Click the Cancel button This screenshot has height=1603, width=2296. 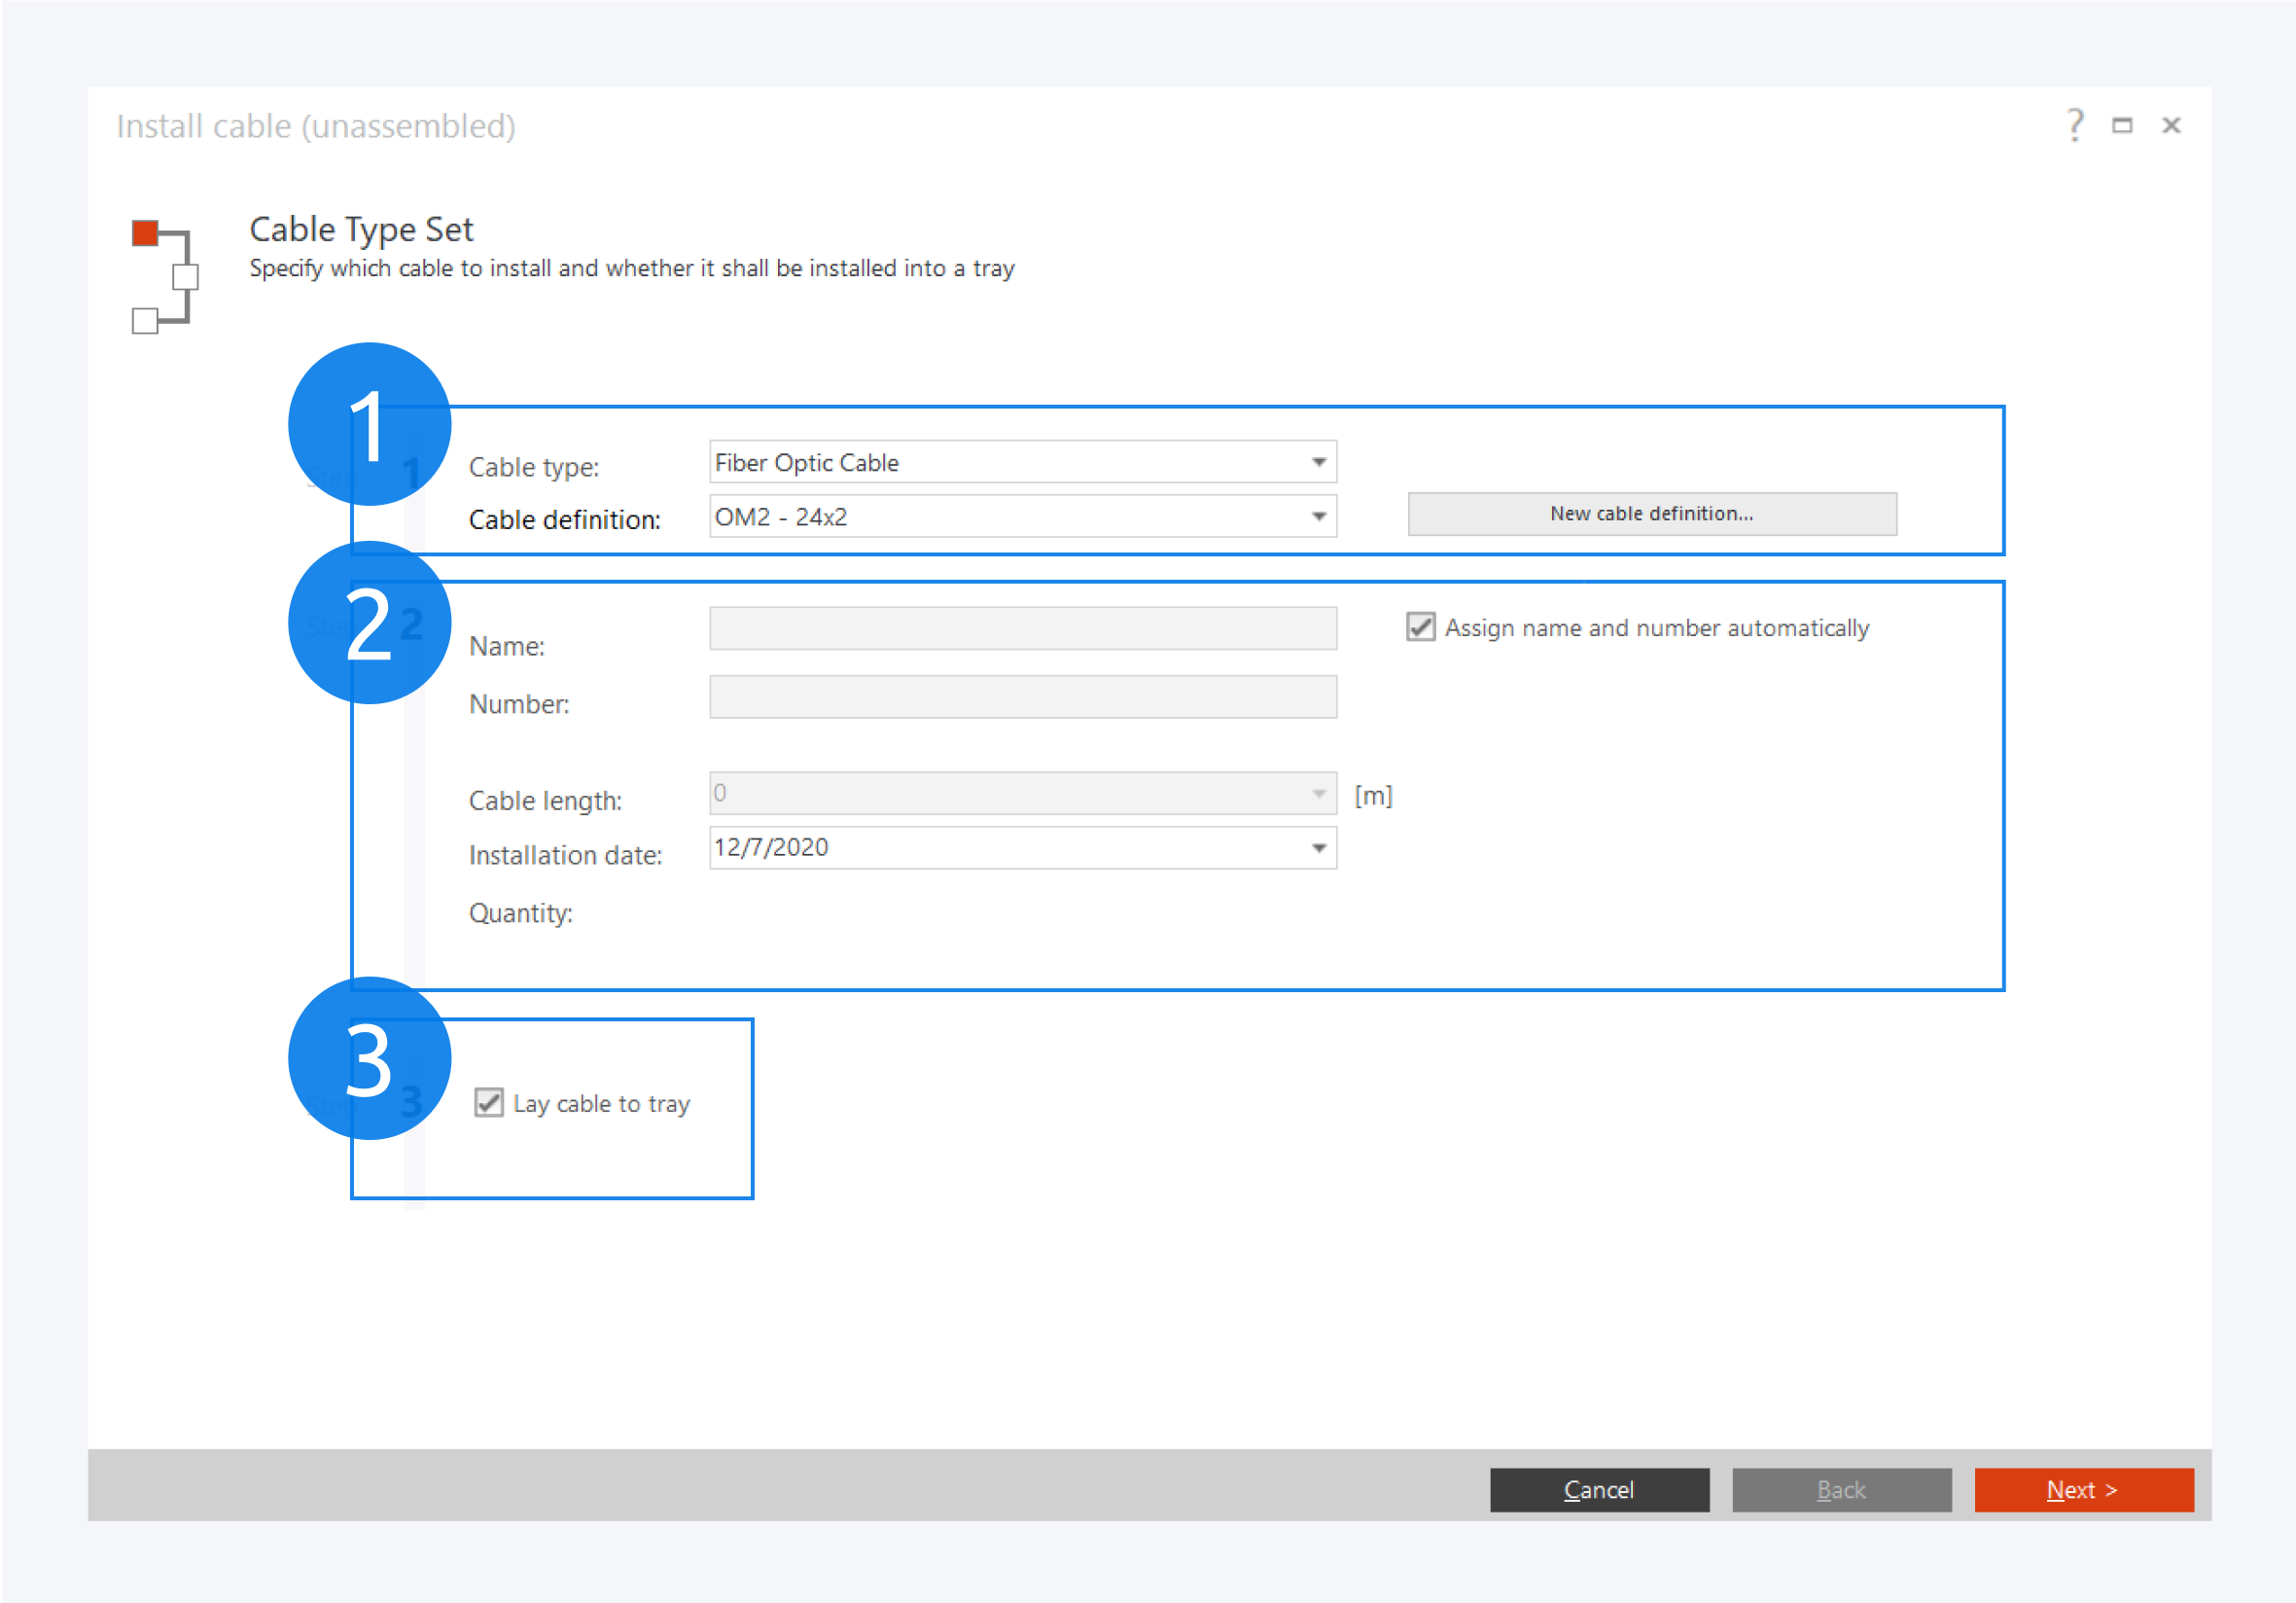[1598, 1490]
